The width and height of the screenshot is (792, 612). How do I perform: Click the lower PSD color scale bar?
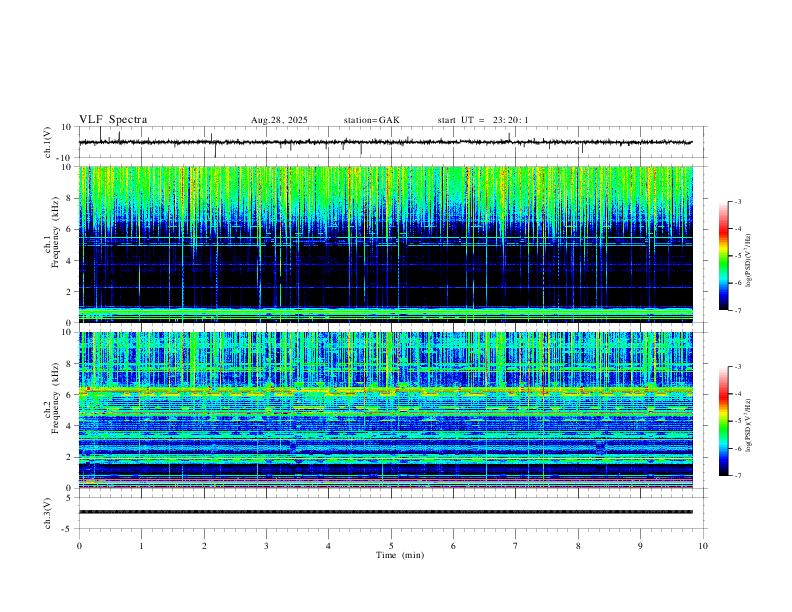pyautogui.click(x=724, y=421)
